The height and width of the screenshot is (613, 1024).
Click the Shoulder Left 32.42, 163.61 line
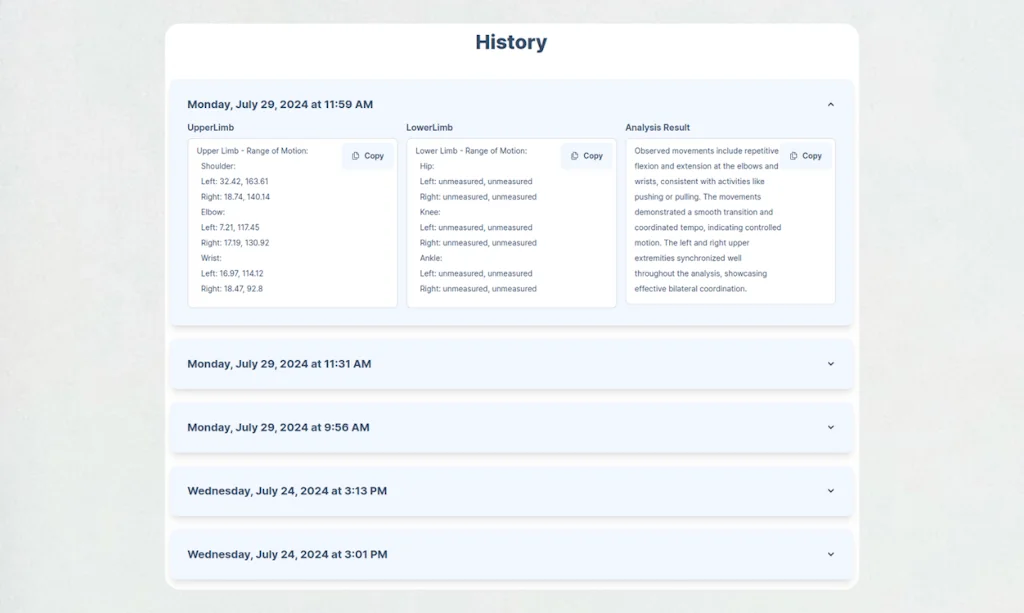pyautogui.click(x=235, y=181)
